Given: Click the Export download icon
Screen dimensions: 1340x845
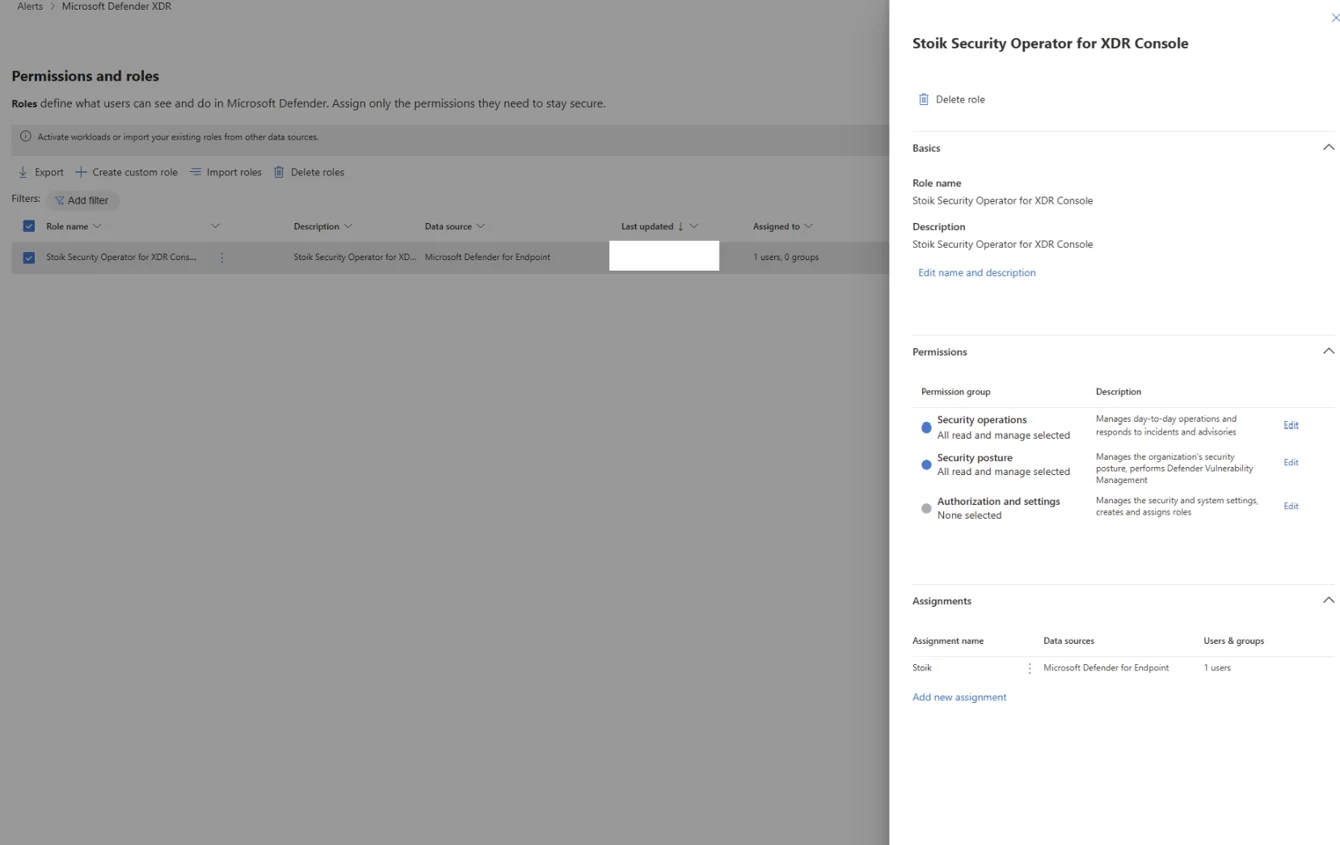Looking at the screenshot, I should pyautogui.click(x=23, y=172).
